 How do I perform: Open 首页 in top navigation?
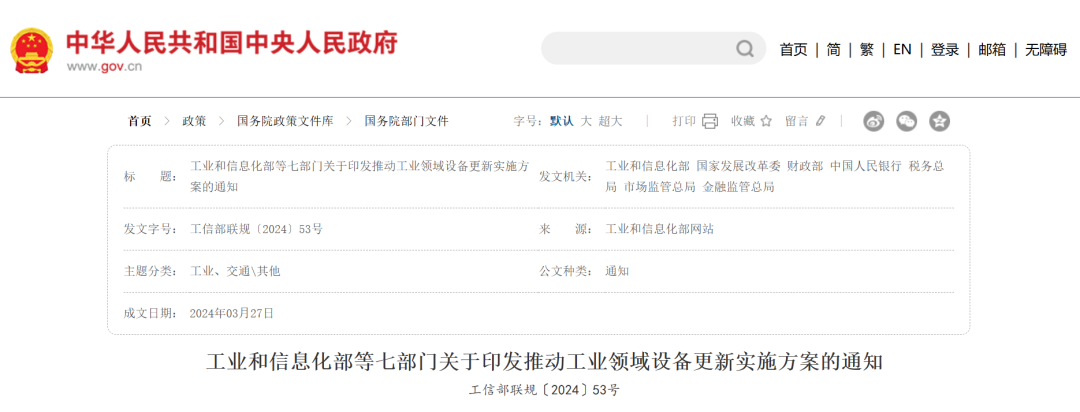coord(793,50)
